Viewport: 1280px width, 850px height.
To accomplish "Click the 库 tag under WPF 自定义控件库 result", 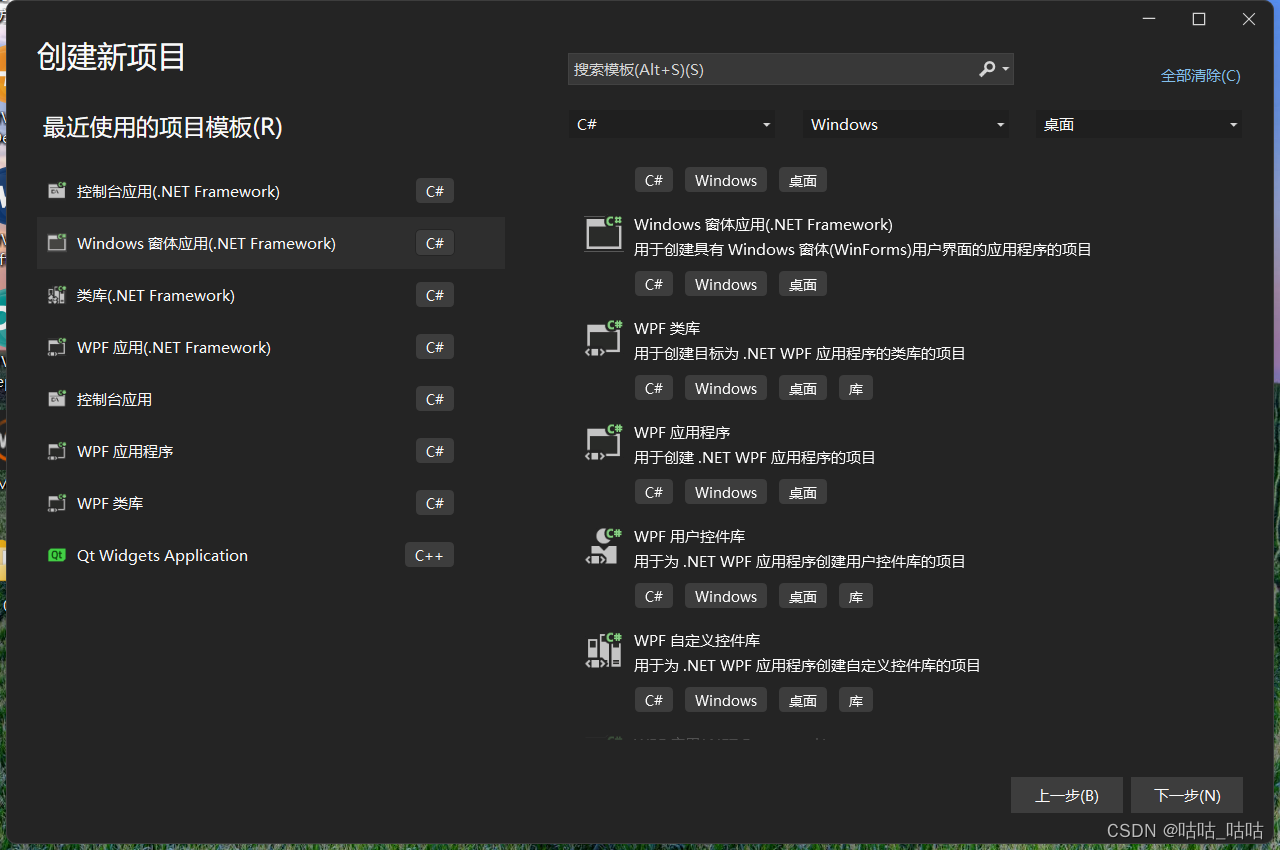I will click(x=856, y=700).
